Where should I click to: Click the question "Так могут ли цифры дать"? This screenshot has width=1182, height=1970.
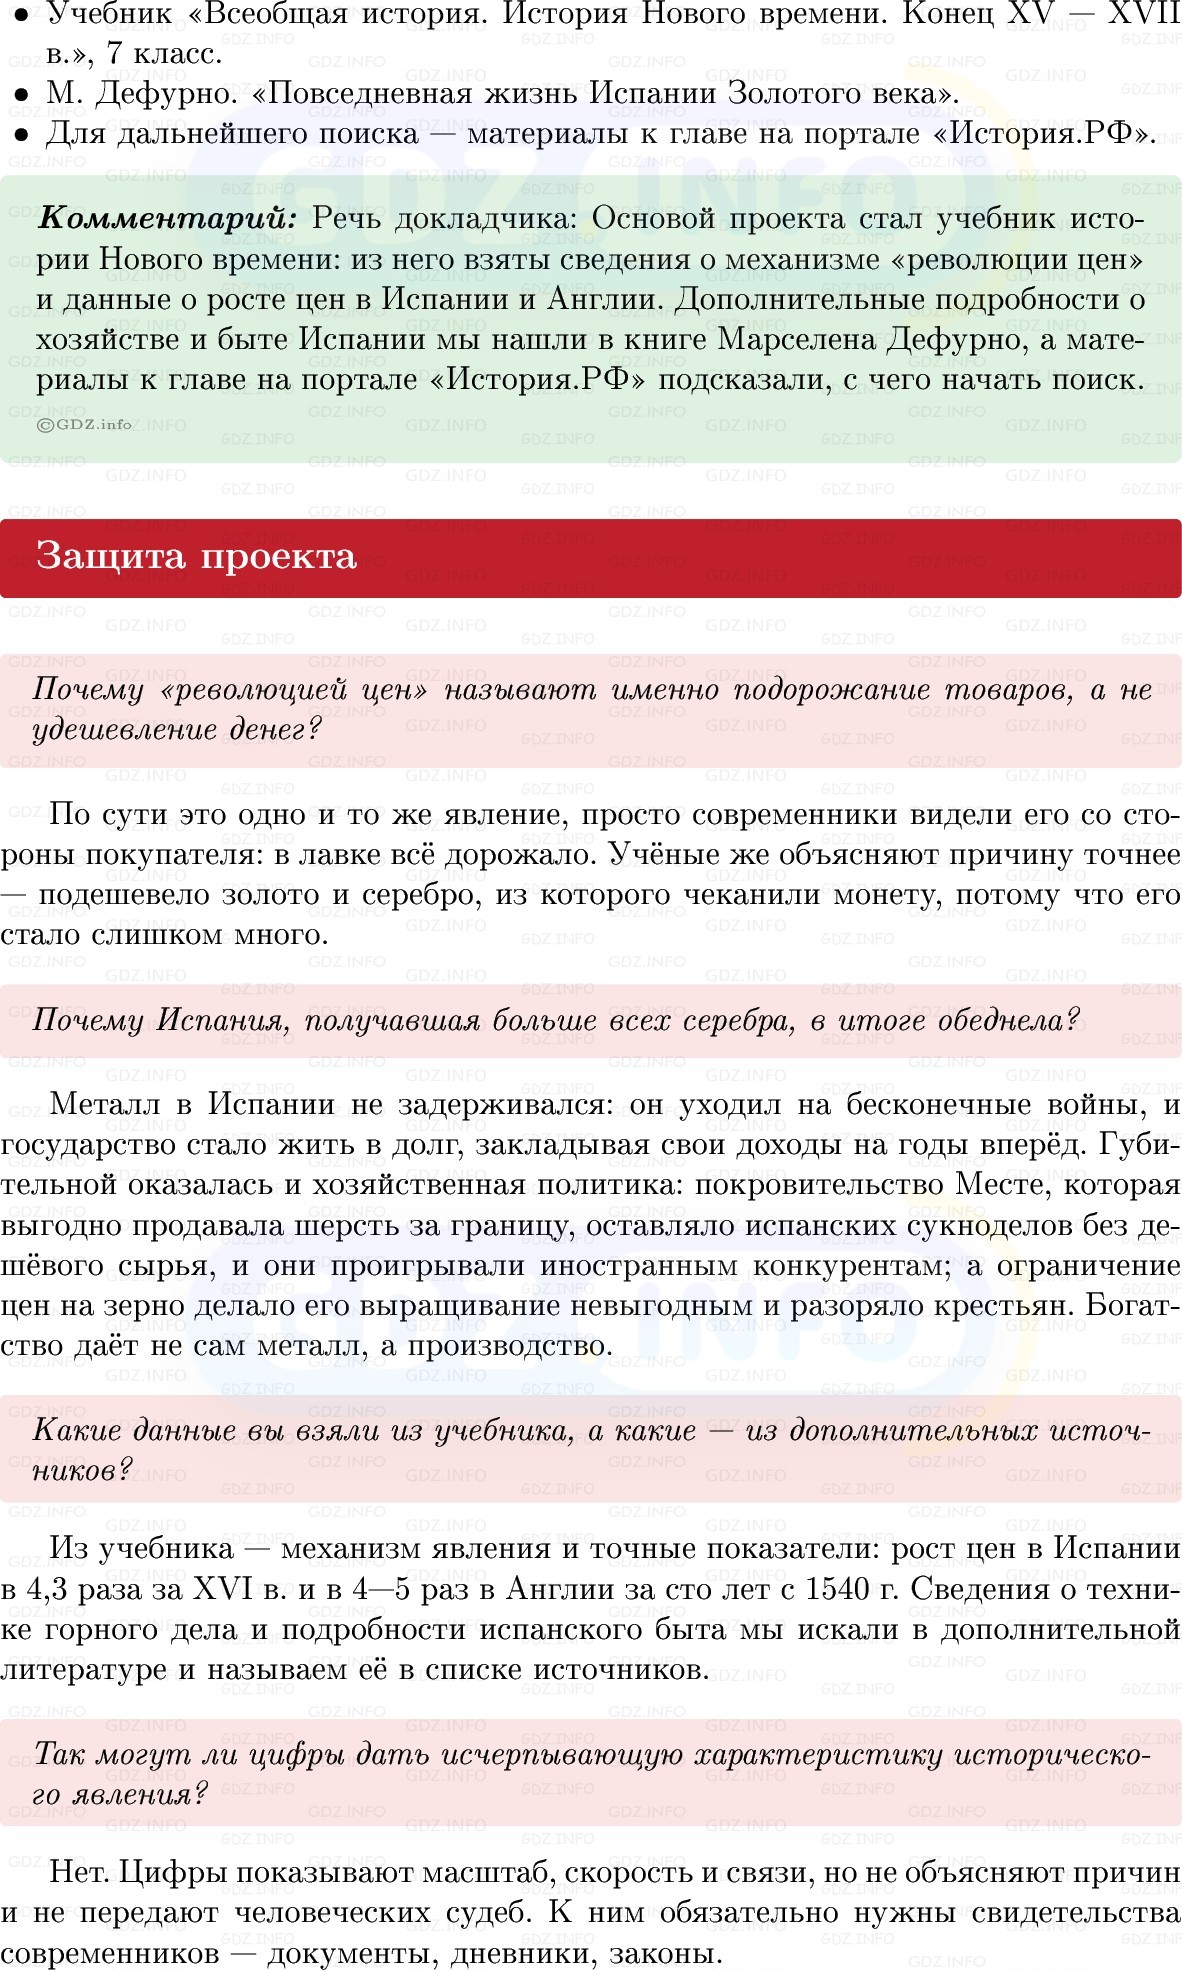592,1774
